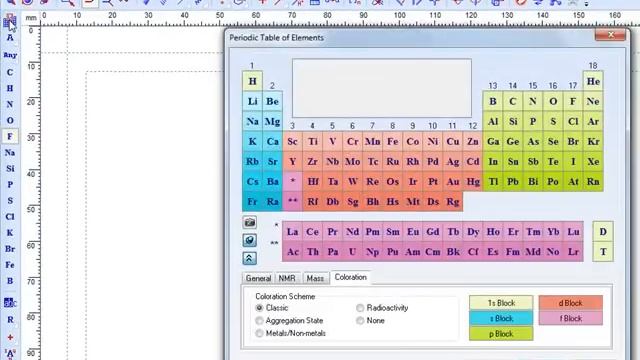The image size is (640, 360).
Task: Click the single-asterisk lanthanide placeholder cell
Action: pos(292,182)
